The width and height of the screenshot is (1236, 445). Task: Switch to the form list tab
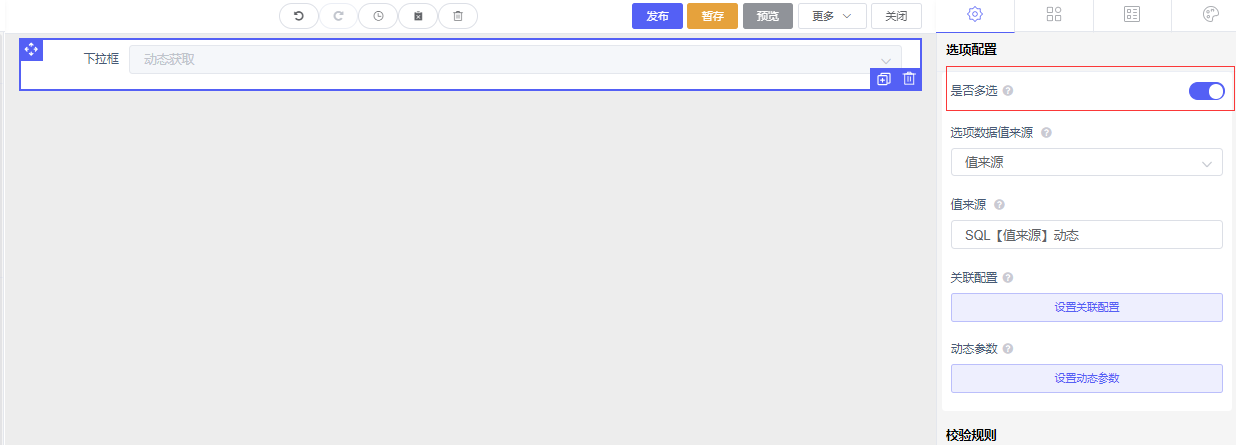coord(1132,14)
